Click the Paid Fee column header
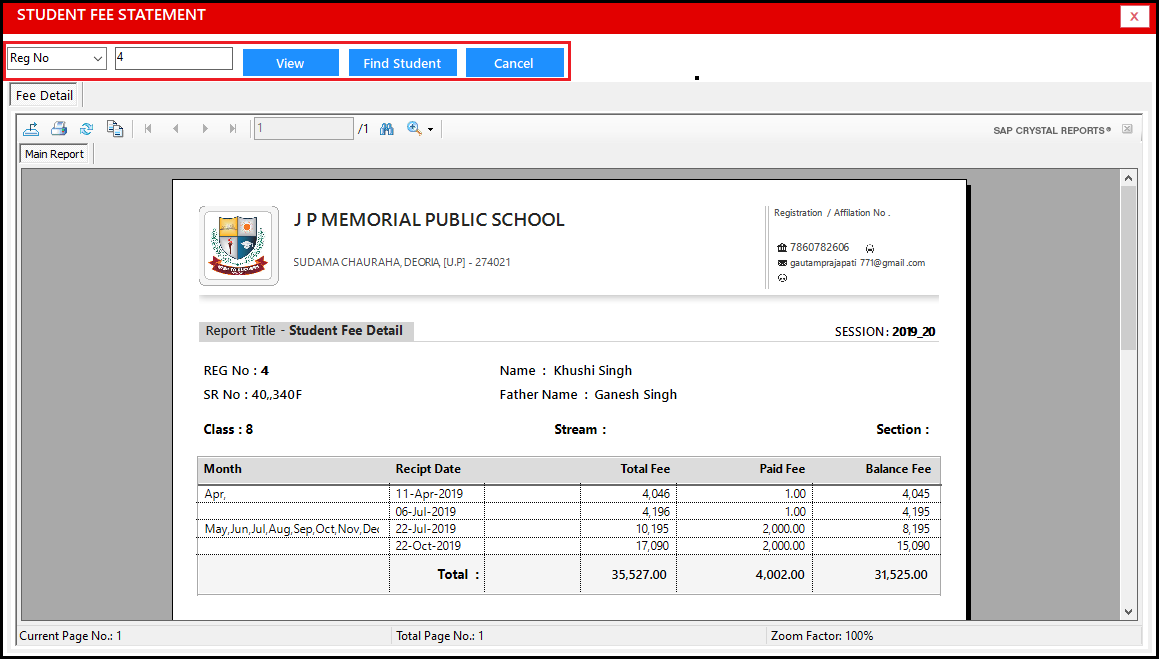Viewport: 1159px width, 659px height. tap(782, 469)
